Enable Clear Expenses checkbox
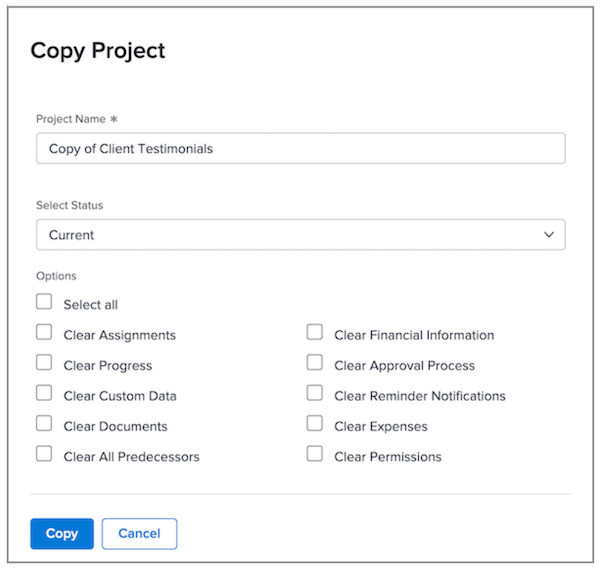600x570 pixels. 315,424
